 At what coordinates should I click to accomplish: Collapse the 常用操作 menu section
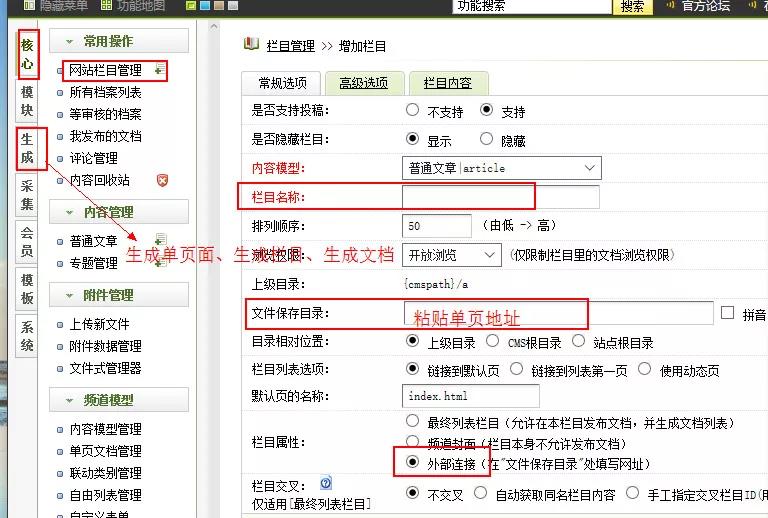tap(119, 41)
